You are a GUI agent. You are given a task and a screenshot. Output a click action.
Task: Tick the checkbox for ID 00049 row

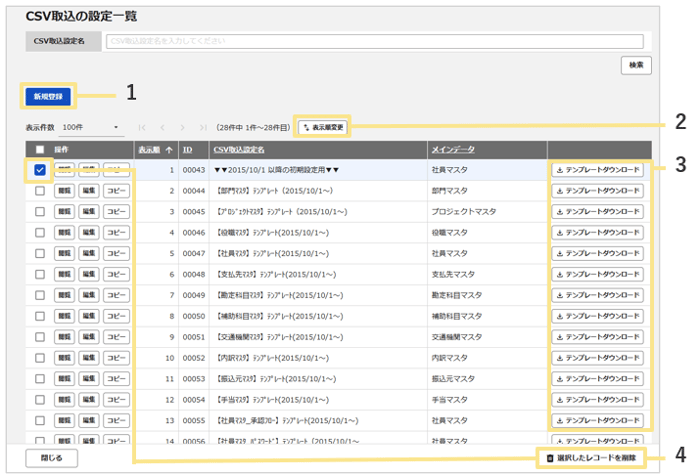click(x=40, y=295)
